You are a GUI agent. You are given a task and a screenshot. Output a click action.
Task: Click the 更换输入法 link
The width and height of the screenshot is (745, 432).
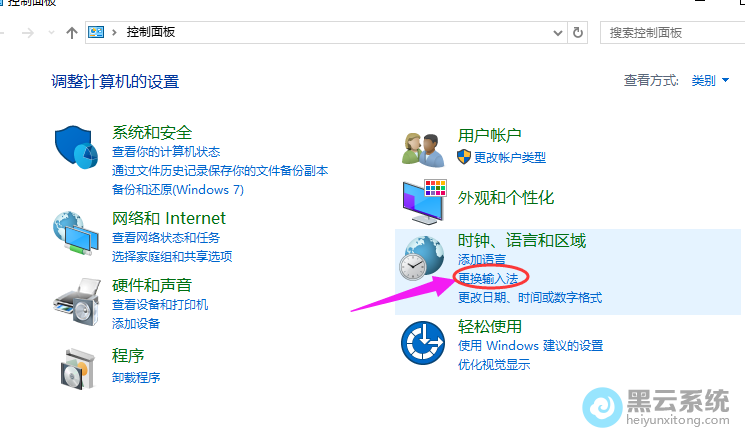click(488, 278)
